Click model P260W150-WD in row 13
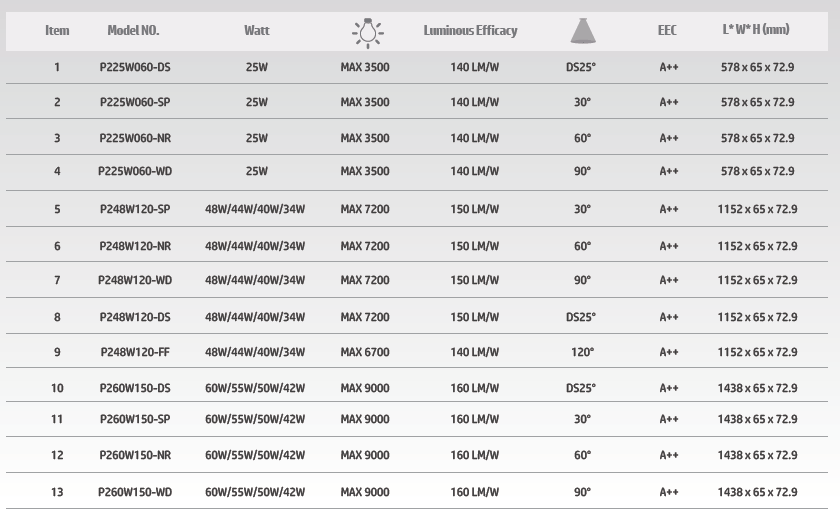The image size is (840, 518). click(x=135, y=492)
